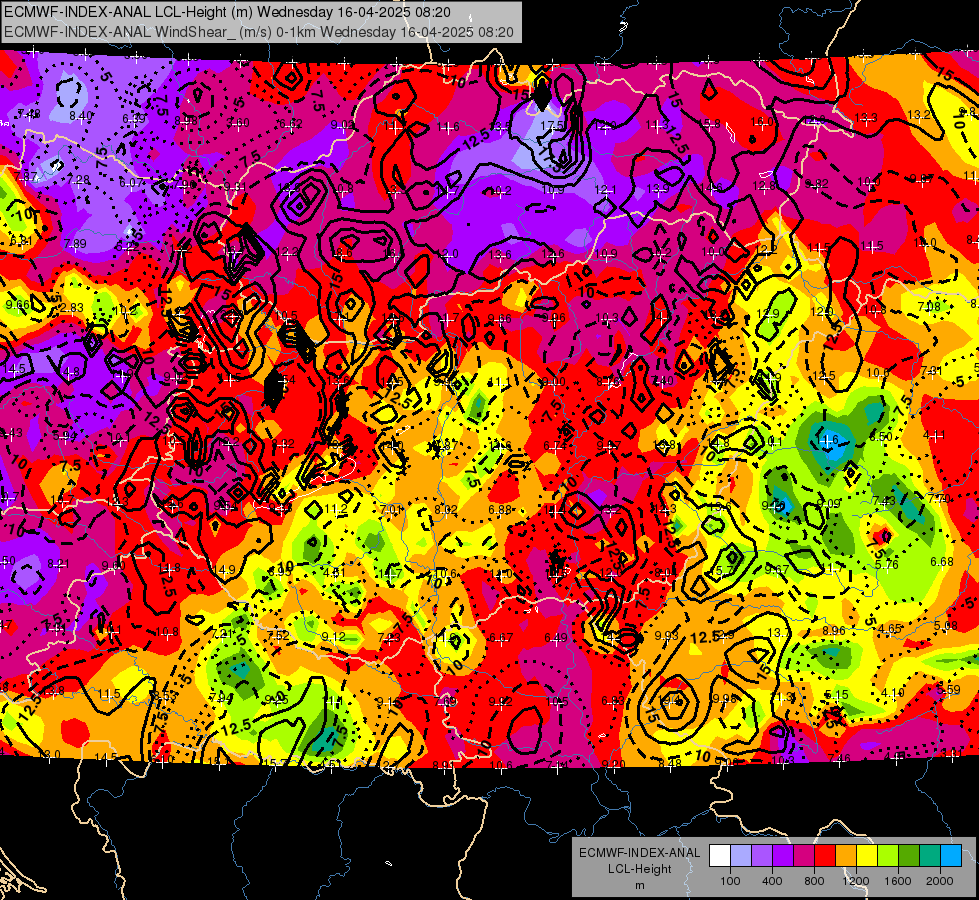
Task: Click the 9.12 wind shear value
Action: point(333,636)
